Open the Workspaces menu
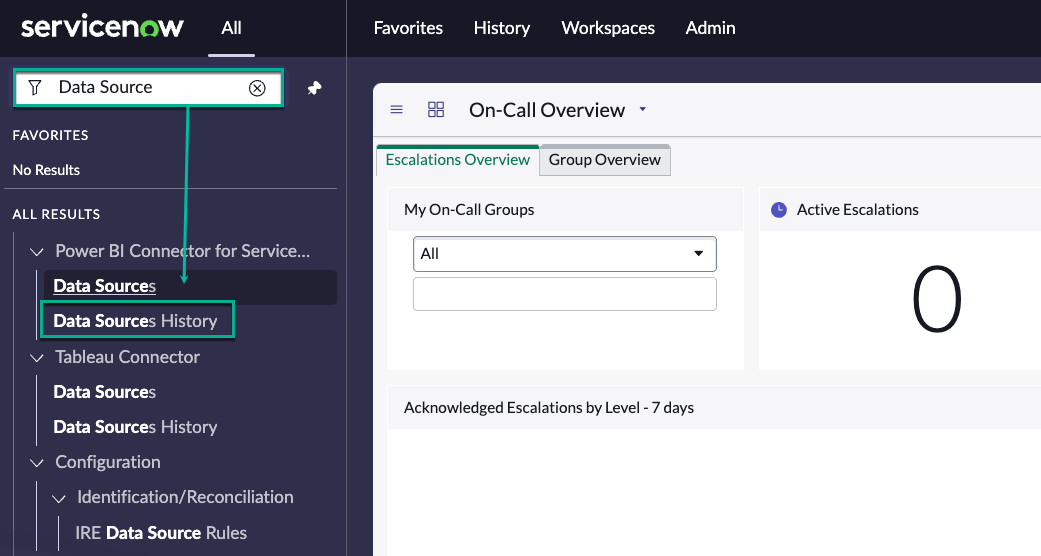Viewport: 1041px width, 556px height. (608, 28)
